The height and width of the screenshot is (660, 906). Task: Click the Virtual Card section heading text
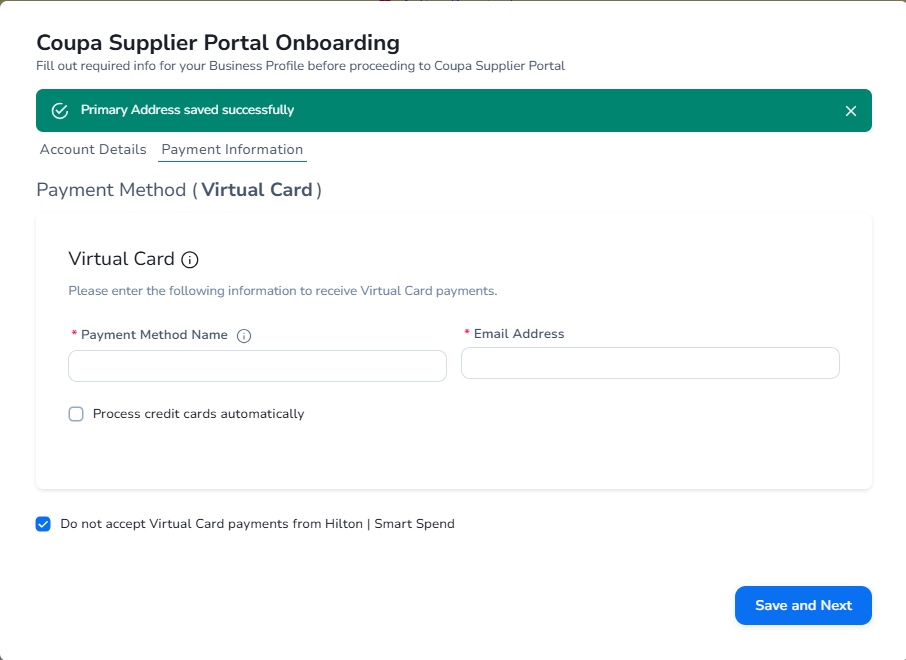(x=121, y=259)
